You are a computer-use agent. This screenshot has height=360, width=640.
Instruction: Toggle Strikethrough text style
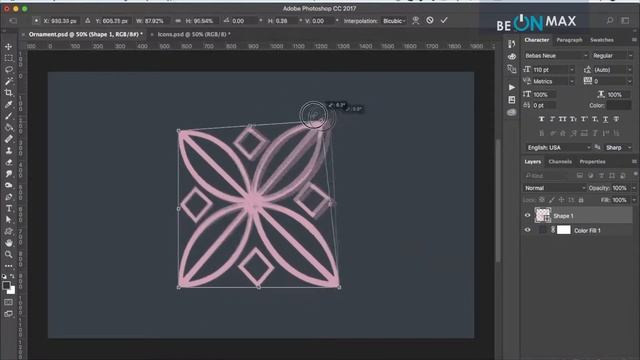click(x=616, y=119)
